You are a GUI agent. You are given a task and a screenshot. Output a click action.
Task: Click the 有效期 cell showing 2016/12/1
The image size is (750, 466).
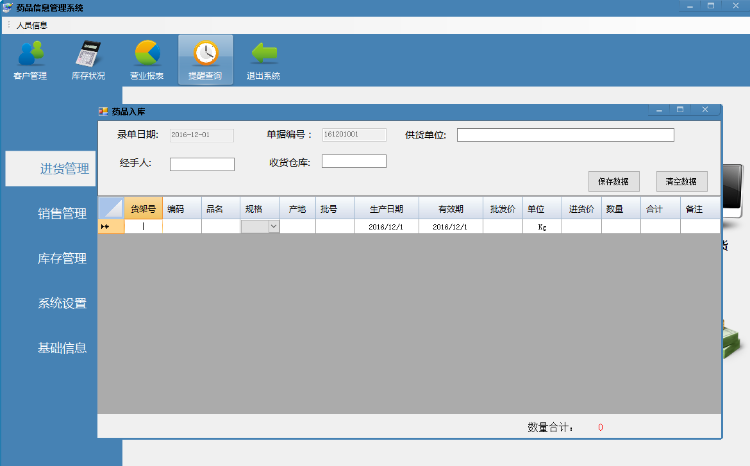[451, 226]
